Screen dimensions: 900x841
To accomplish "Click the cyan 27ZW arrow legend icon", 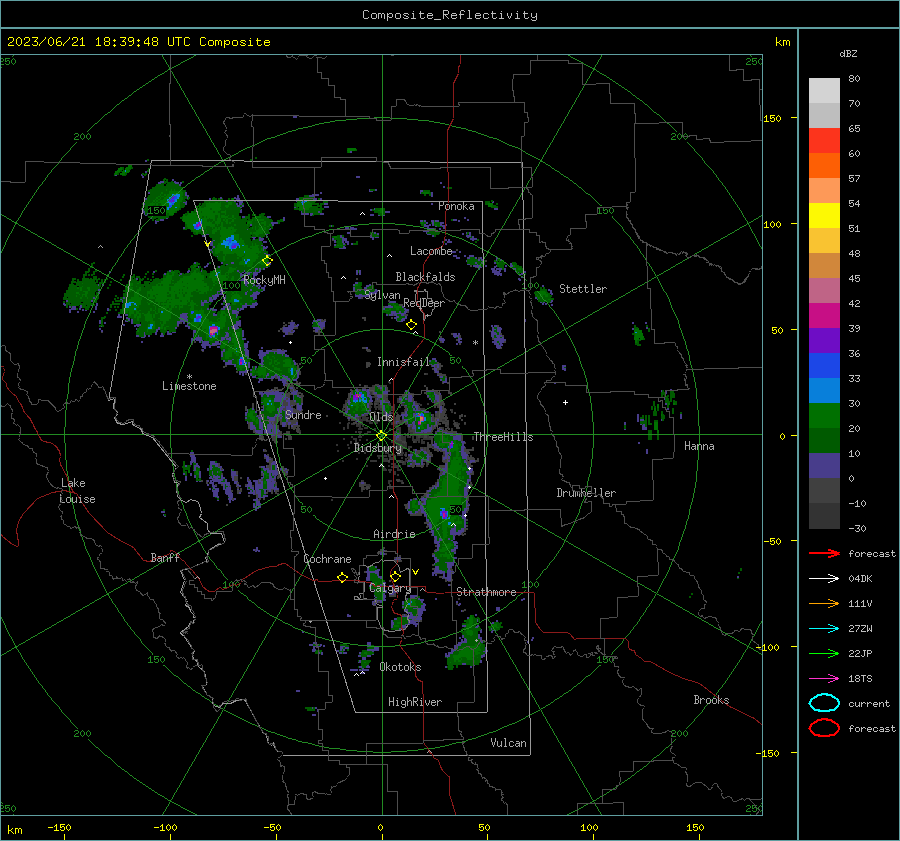I will tap(824, 629).
